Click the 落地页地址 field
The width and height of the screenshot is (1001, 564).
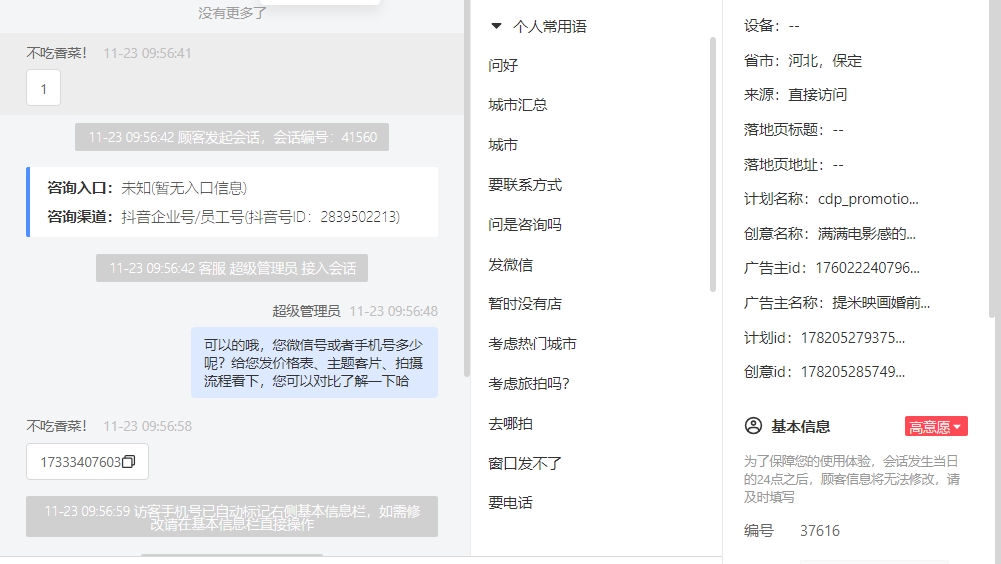pos(794,165)
